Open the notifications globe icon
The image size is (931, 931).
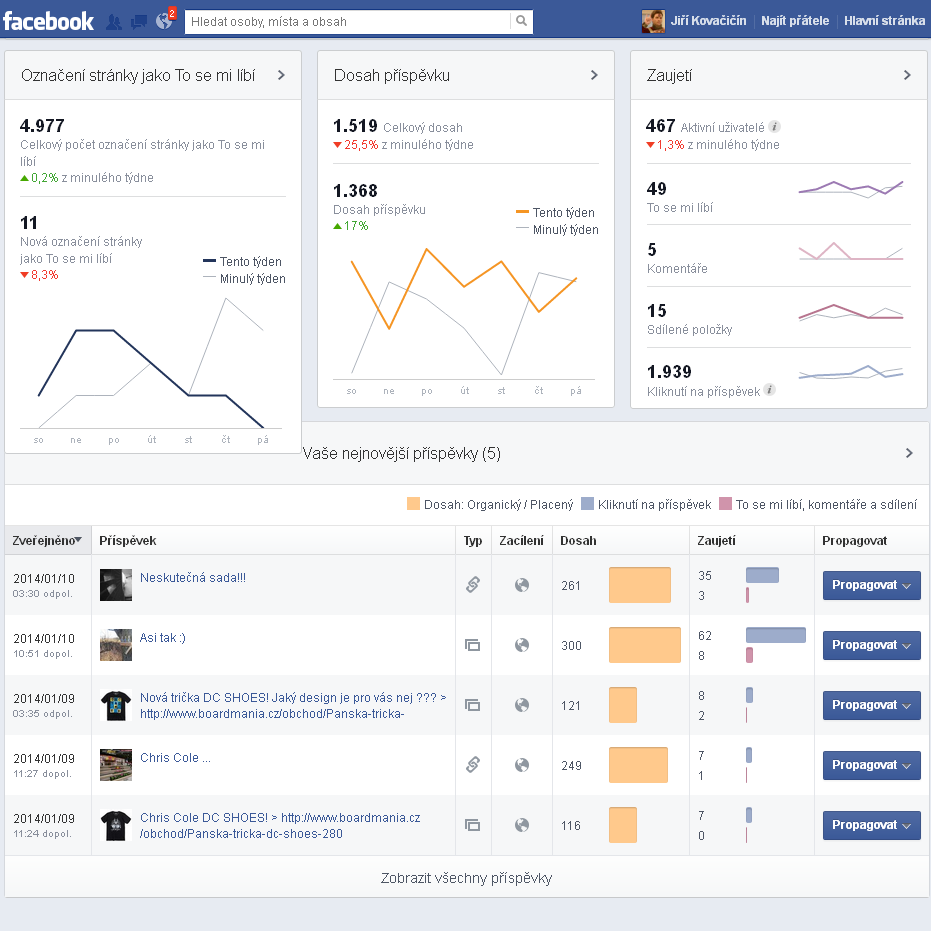[164, 21]
